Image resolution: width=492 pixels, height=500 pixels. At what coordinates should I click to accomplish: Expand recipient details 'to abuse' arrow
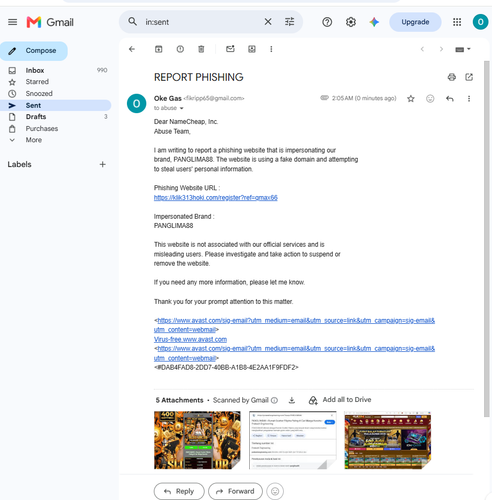[182, 108]
